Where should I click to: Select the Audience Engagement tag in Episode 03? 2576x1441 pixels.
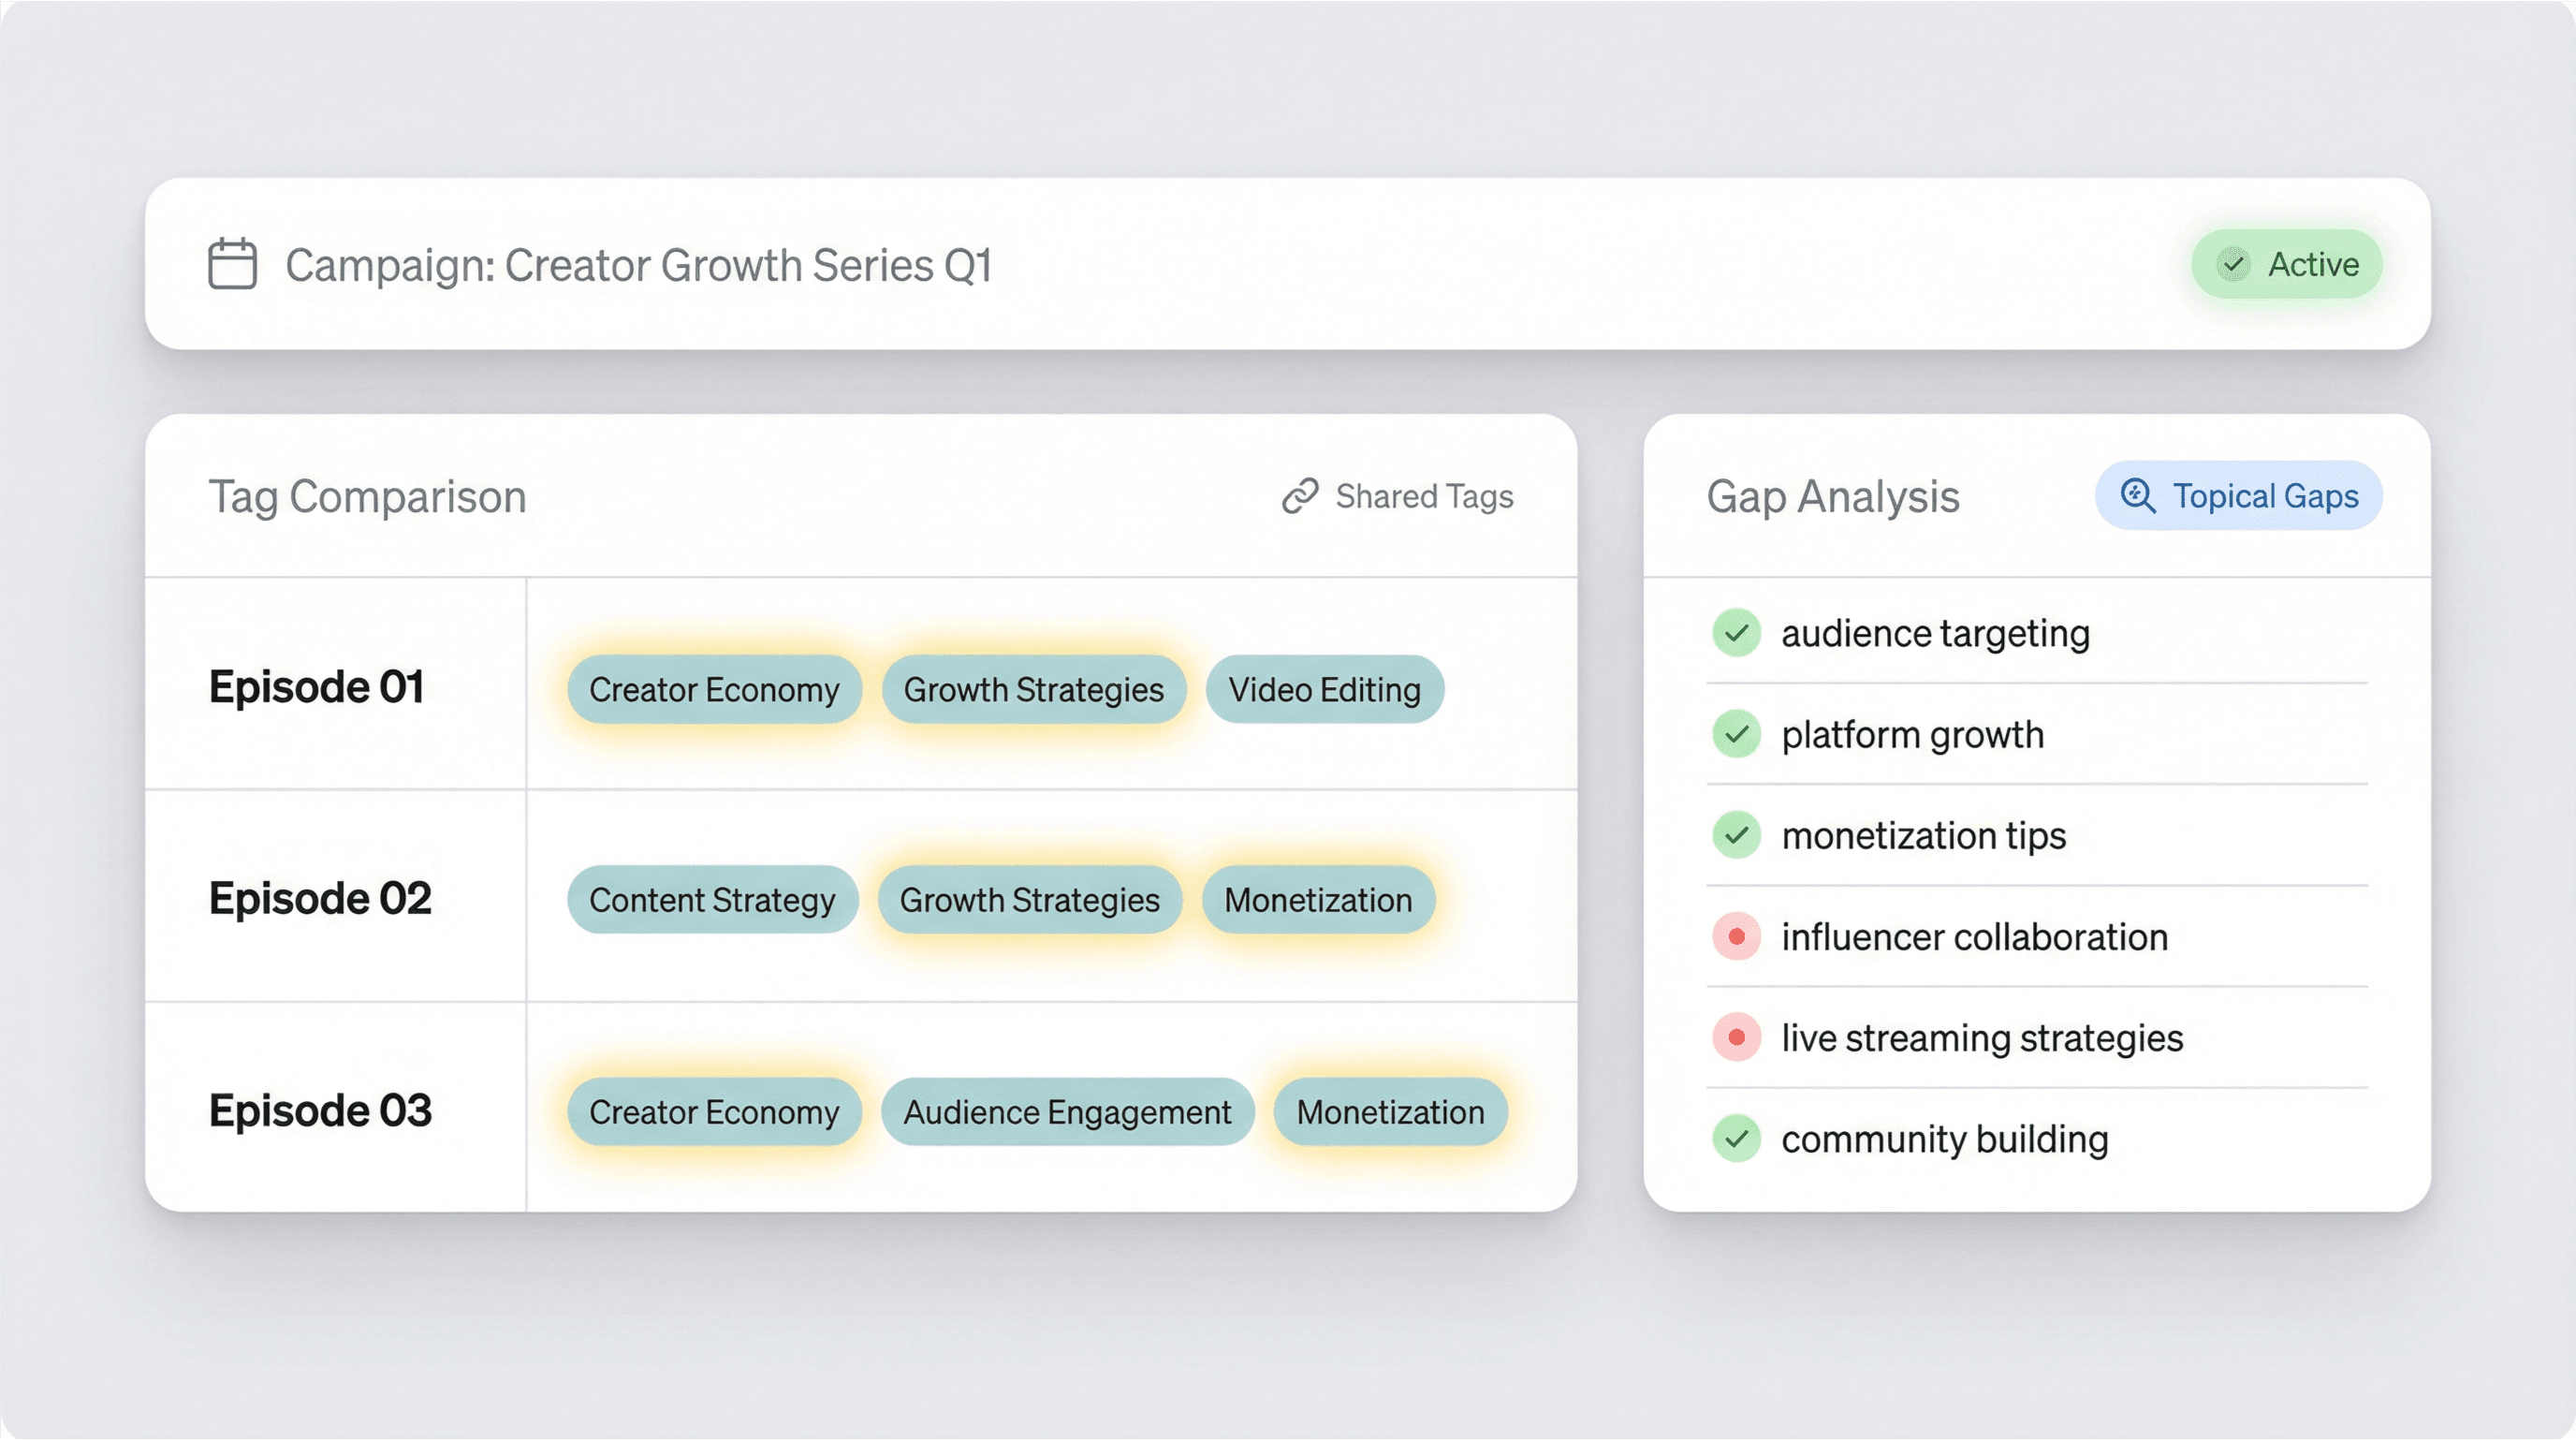tap(1067, 1112)
